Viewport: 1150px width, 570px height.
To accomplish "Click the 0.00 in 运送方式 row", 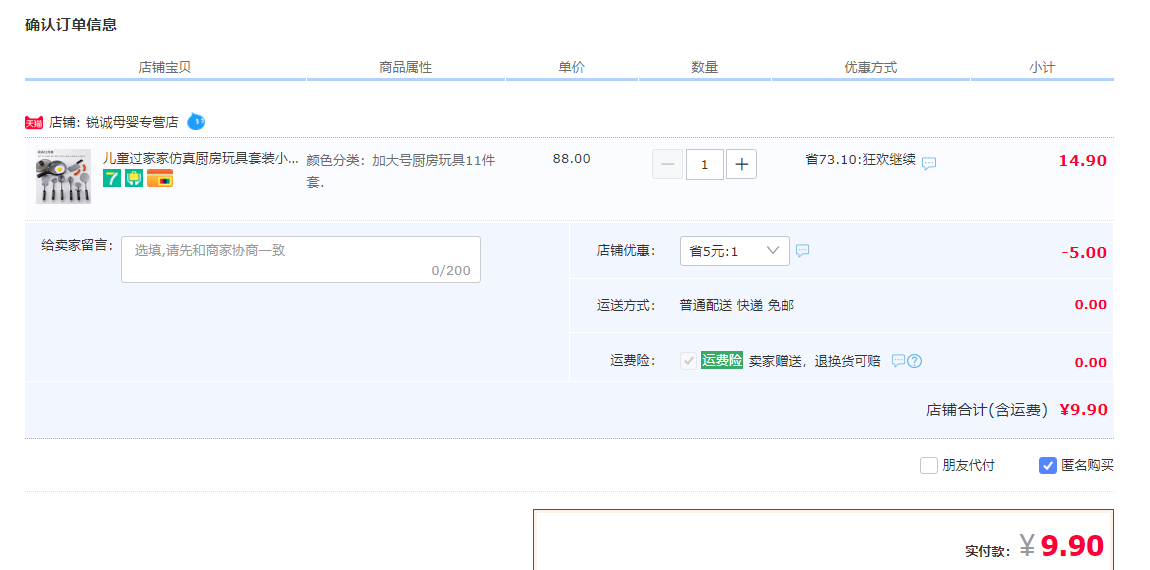I will click(1091, 305).
